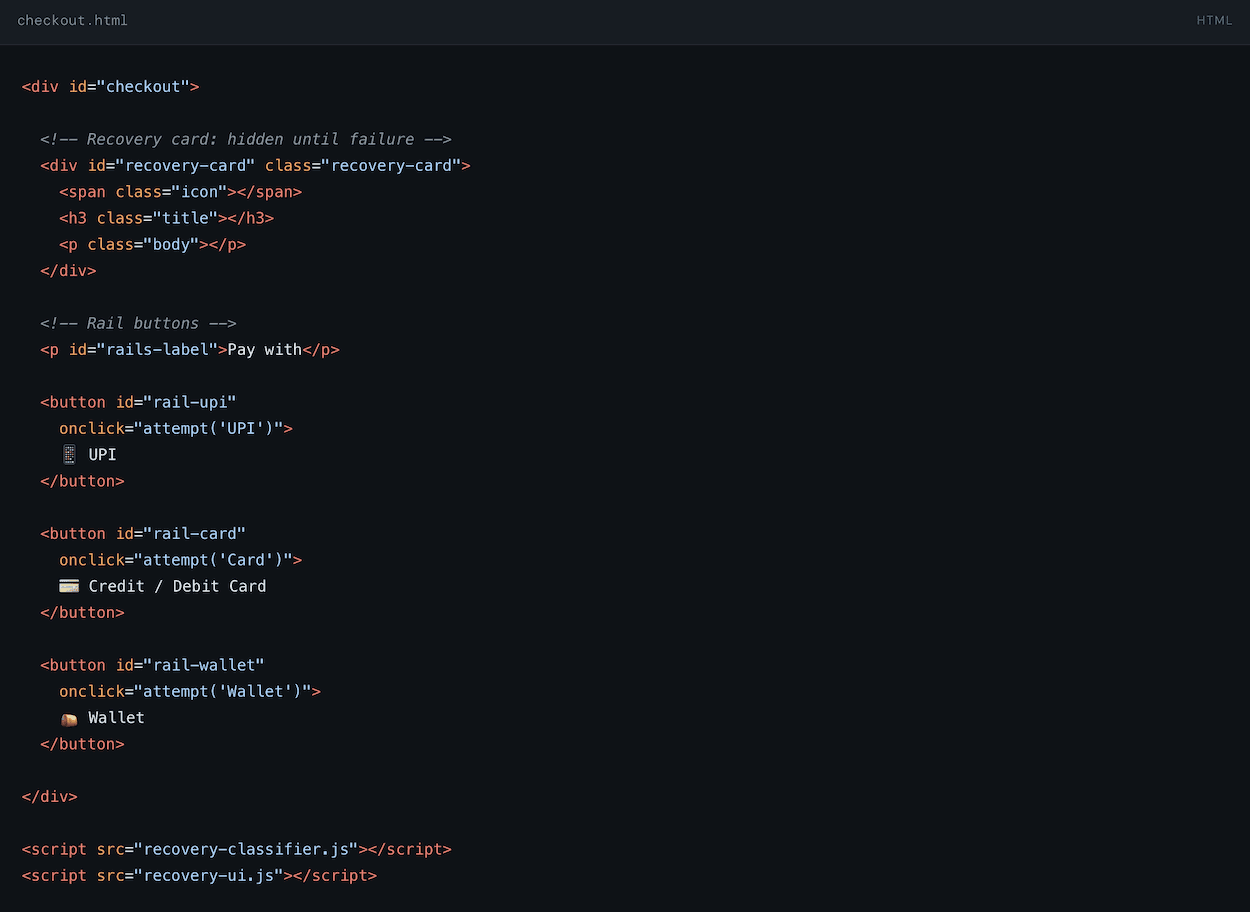Click the wallet emoji icon
Image resolution: width=1250 pixels, height=912 pixels.
point(69,718)
